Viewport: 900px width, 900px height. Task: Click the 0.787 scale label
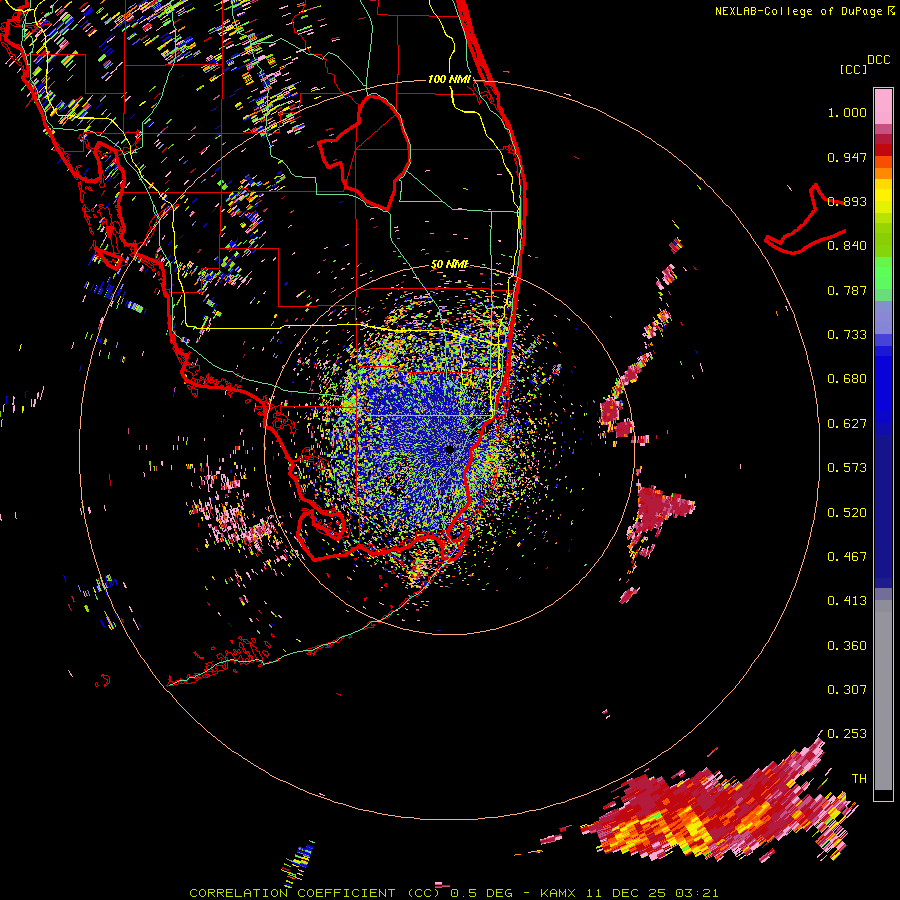(847, 290)
